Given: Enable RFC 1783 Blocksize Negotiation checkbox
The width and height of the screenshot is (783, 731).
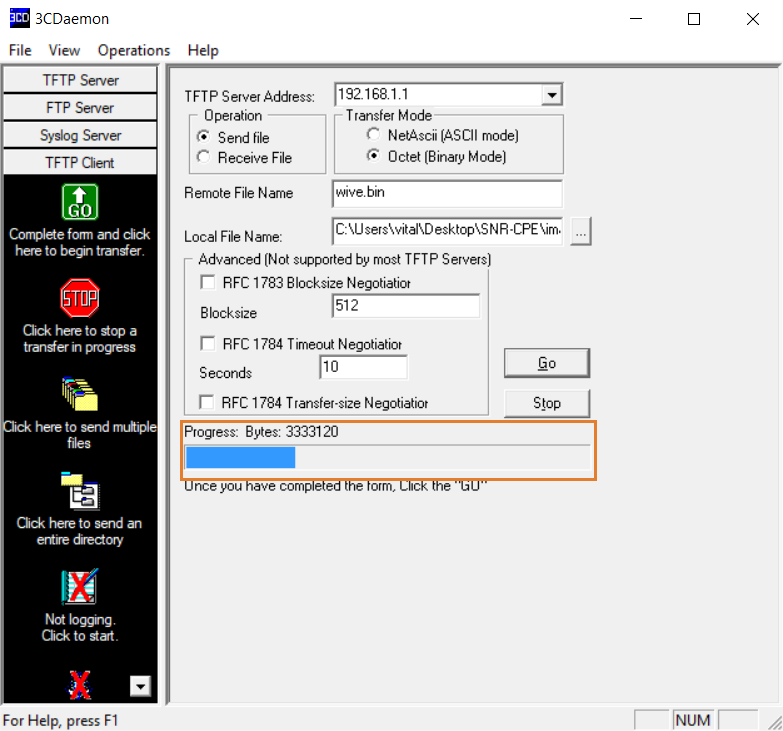Looking at the screenshot, I should click(208, 283).
